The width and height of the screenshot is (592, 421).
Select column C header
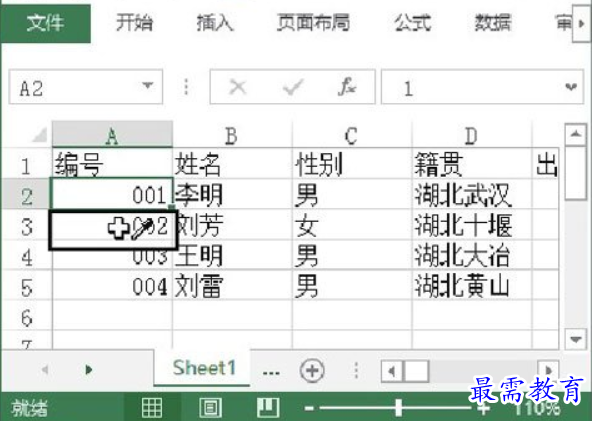(352, 135)
